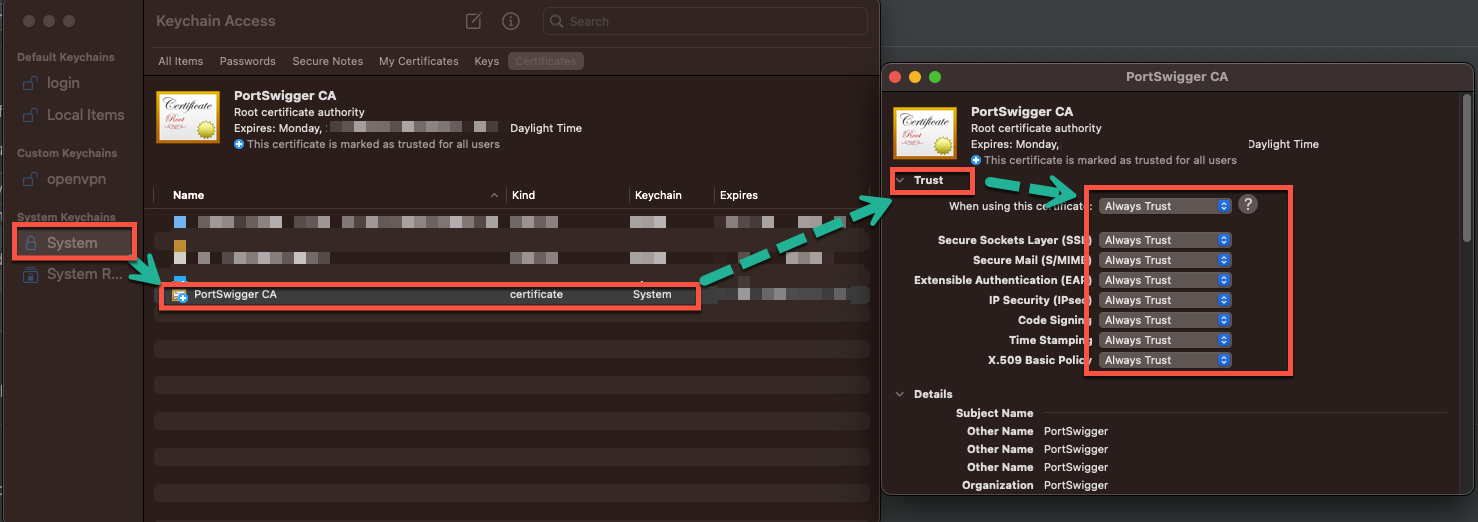
Task: Switch to the Certificates tab
Action: 546,61
